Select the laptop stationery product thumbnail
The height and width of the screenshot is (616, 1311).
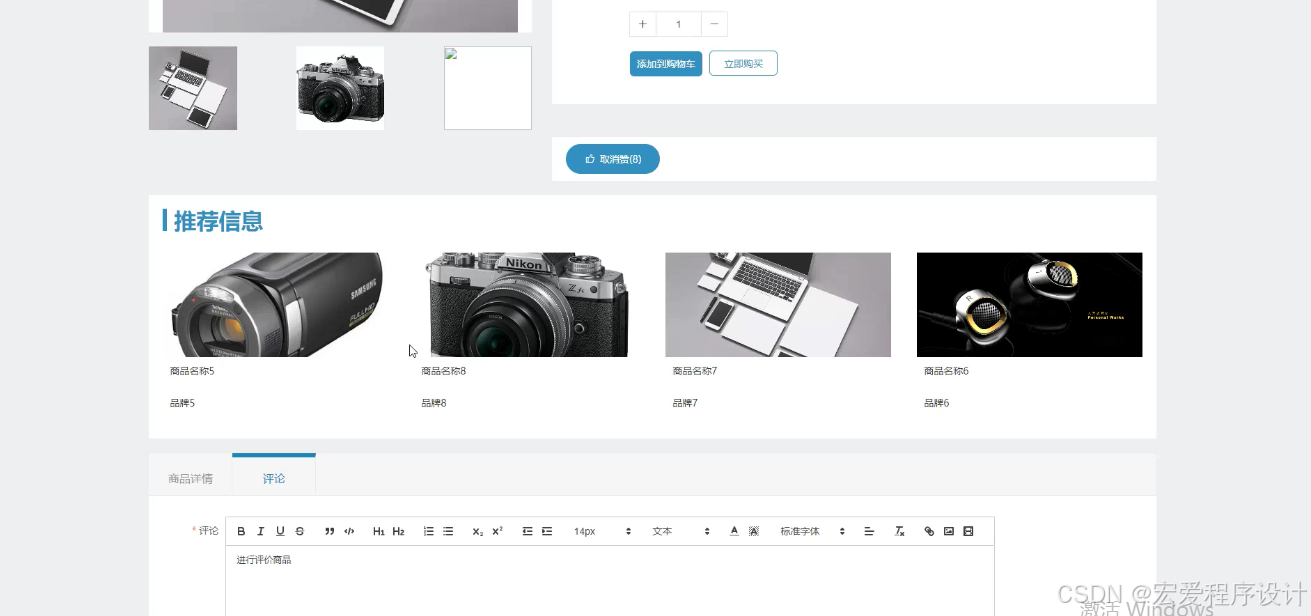pyautogui.click(x=193, y=88)
